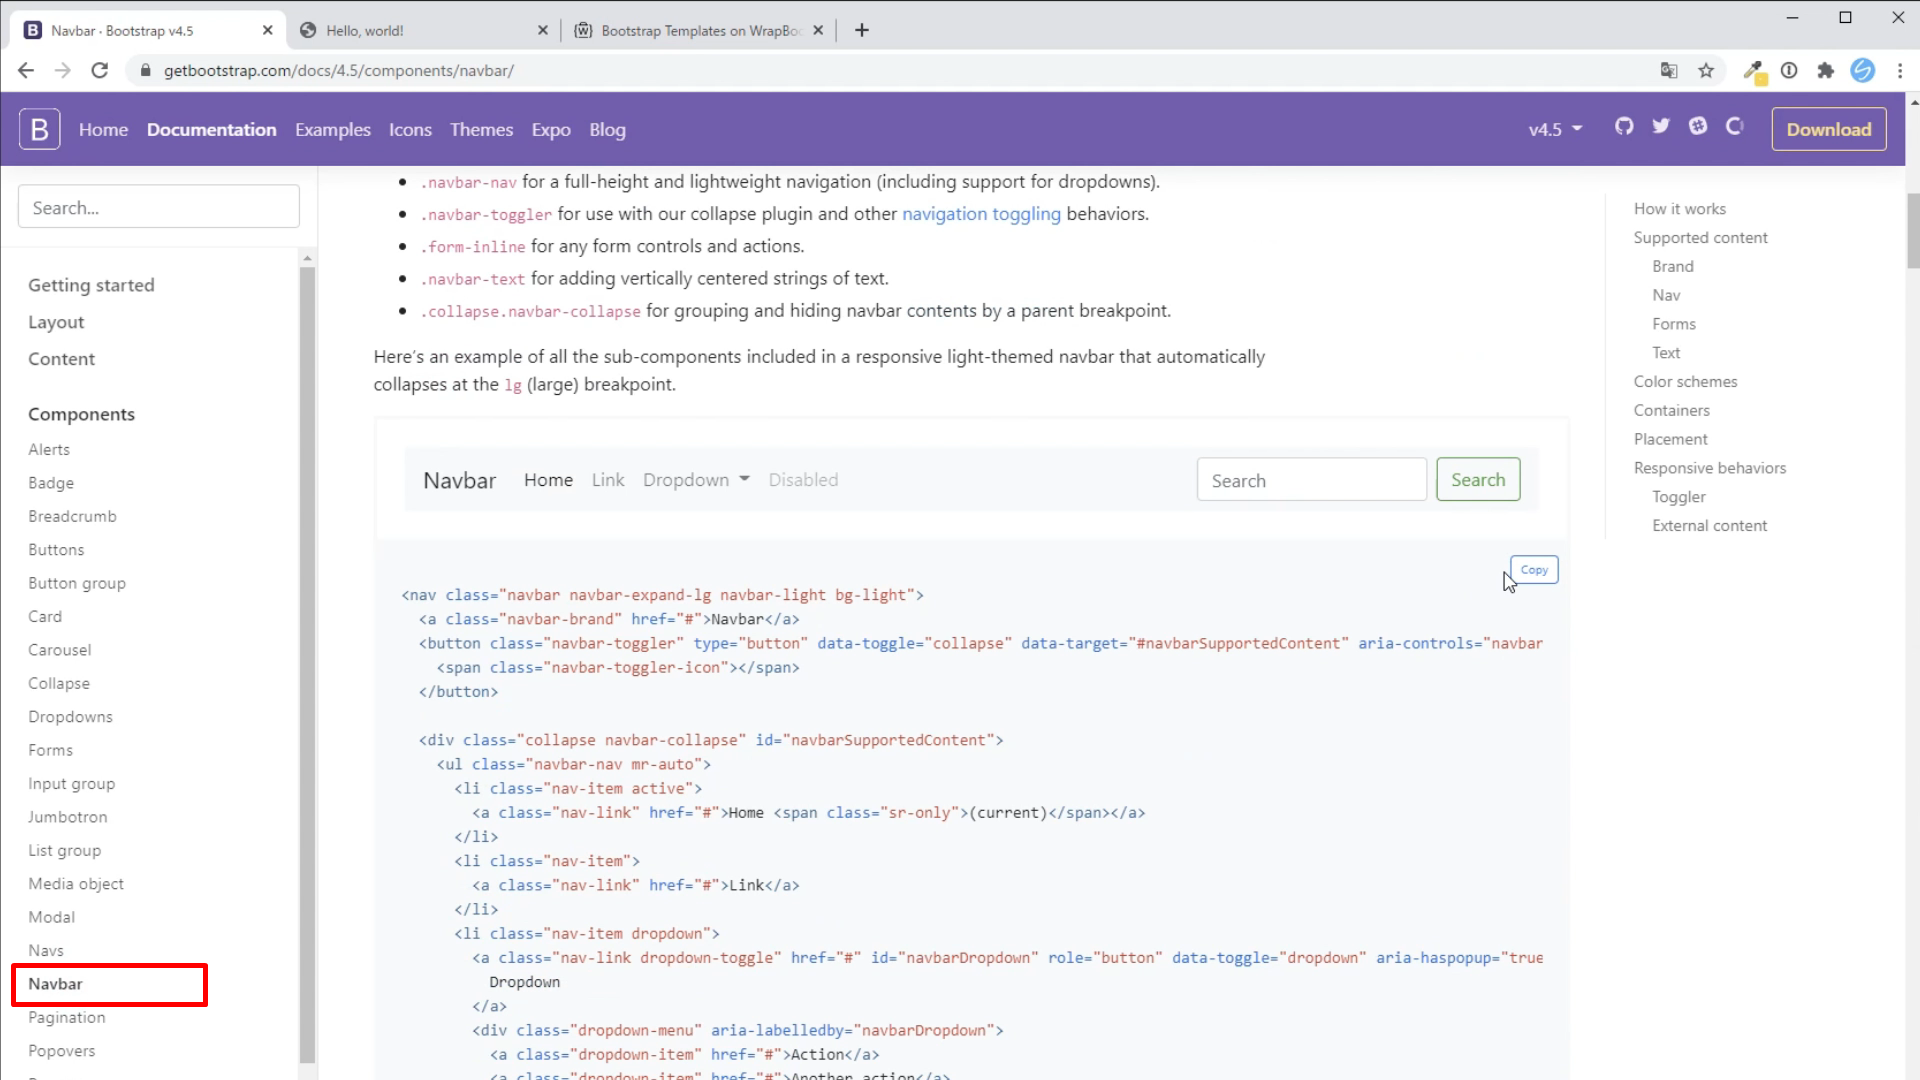Open Slack icon in purple header
1920x1080 pixels.
coord(1698,126)
